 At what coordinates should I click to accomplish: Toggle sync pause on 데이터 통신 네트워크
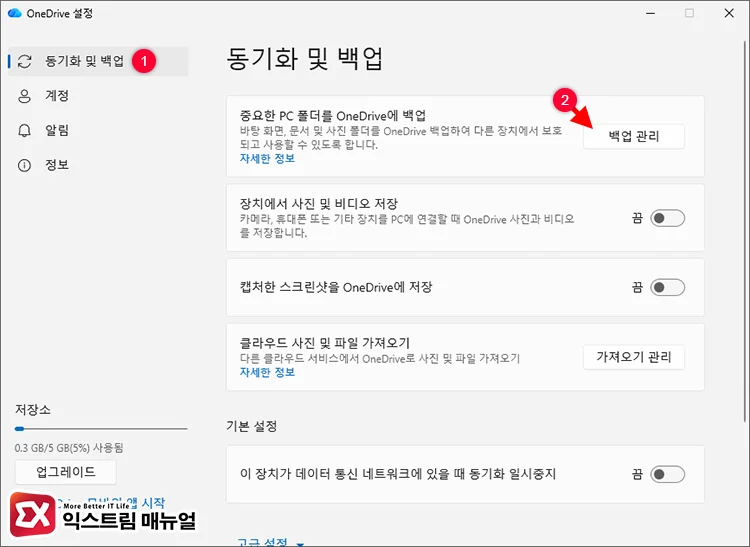click(x=667, y=474)
